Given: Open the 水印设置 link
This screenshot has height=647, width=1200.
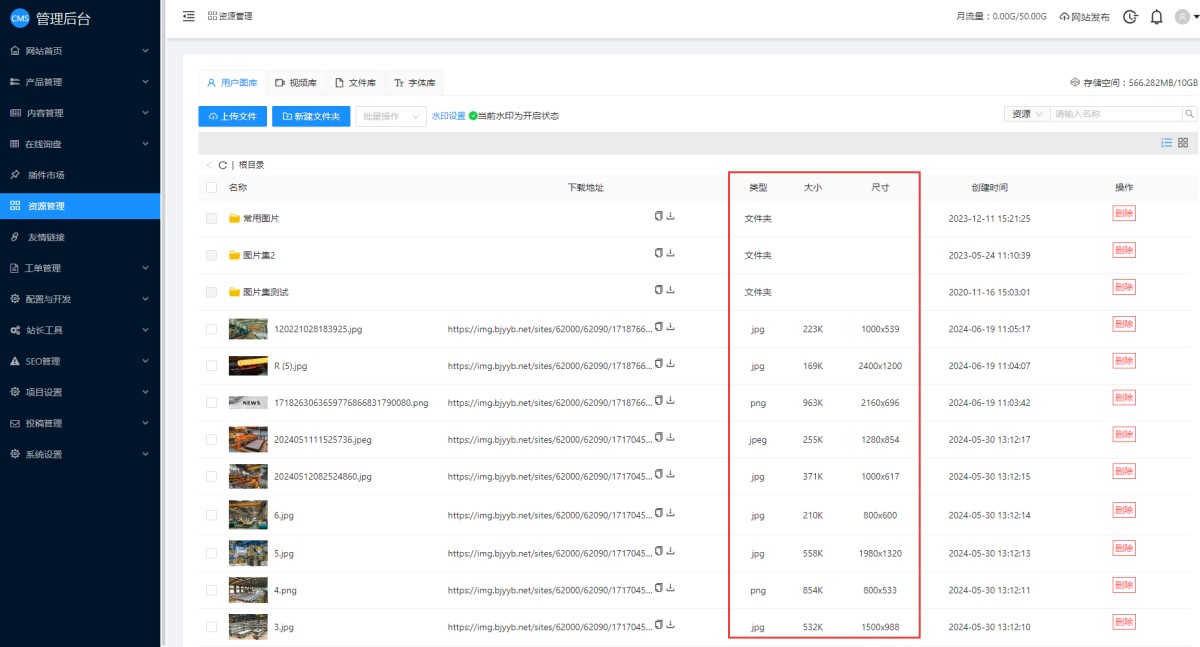Looking at the screenshot, I should pyautogui.click(x=448, y=116).
